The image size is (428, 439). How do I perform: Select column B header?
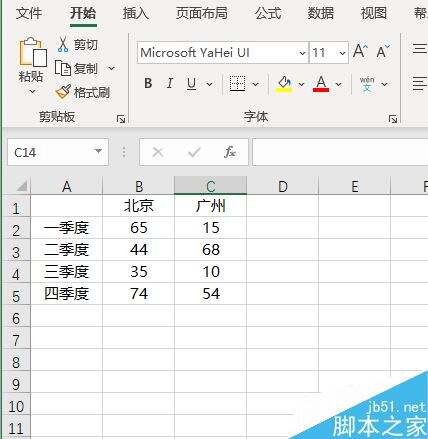pos(139,186)
